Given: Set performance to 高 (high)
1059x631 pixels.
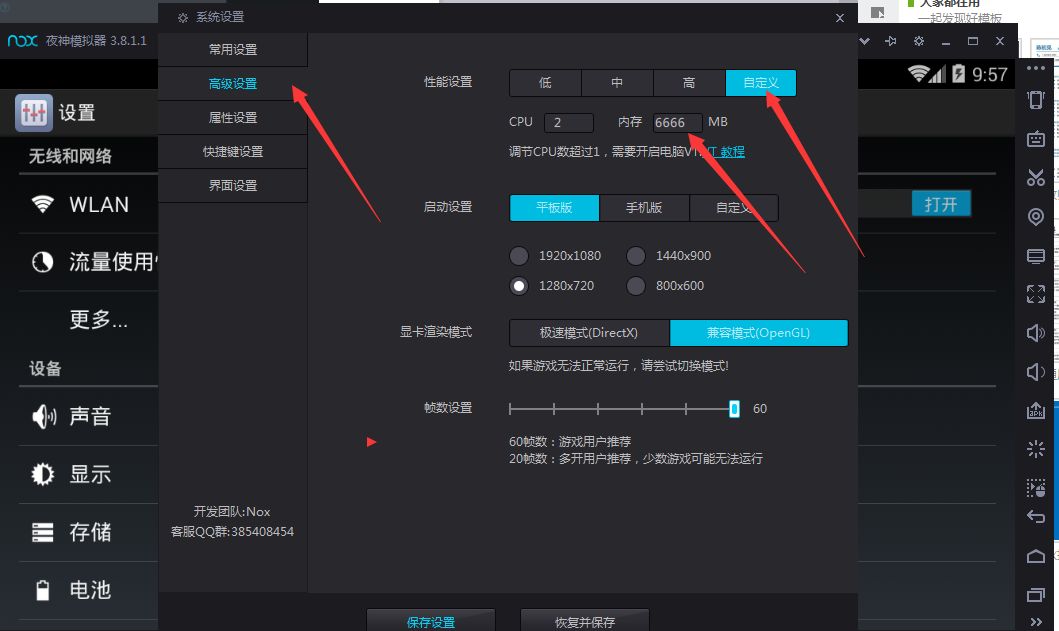Looking at the screenshot, I should point(689,82).
